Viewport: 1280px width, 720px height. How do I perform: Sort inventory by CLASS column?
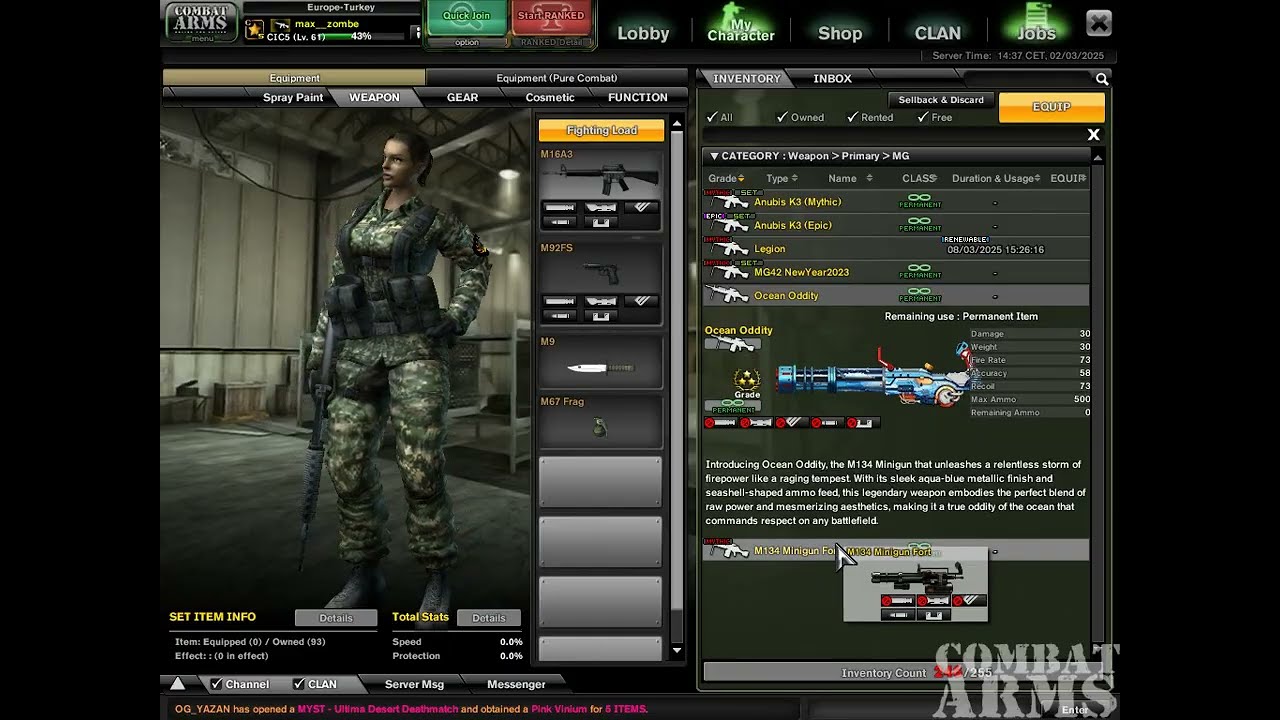coord(920,178)
